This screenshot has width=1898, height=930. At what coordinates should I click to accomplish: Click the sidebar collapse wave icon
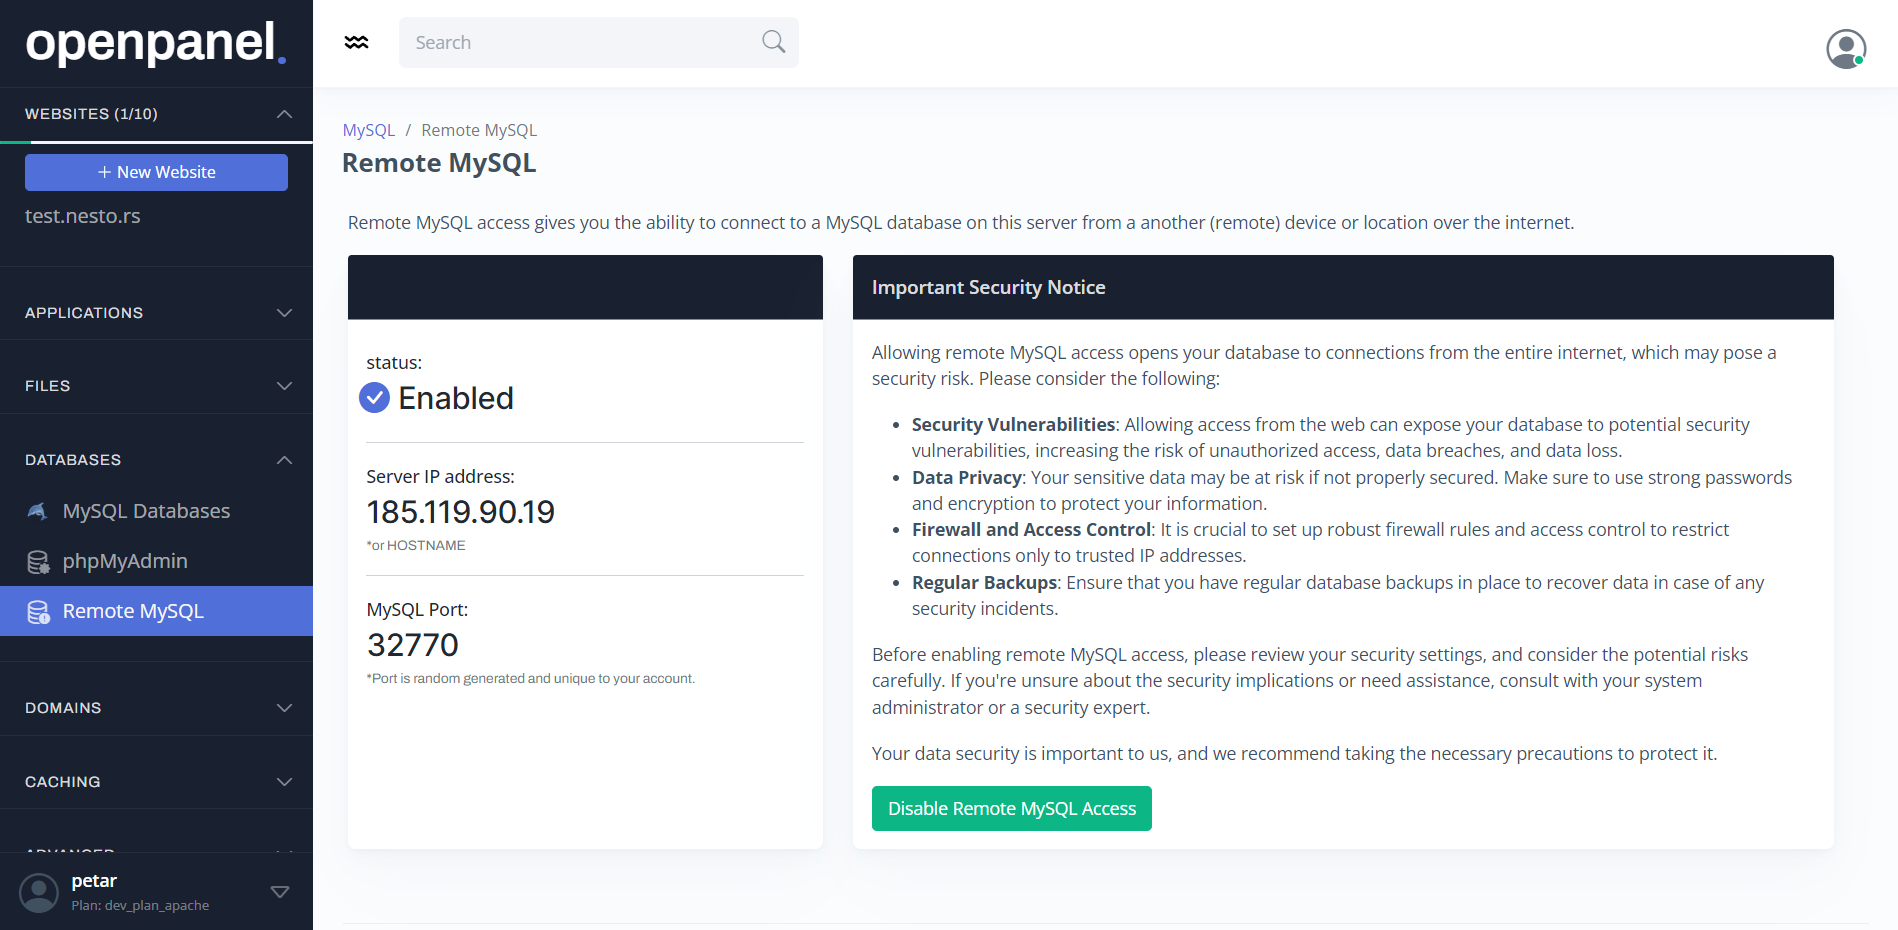click(356, 42)
